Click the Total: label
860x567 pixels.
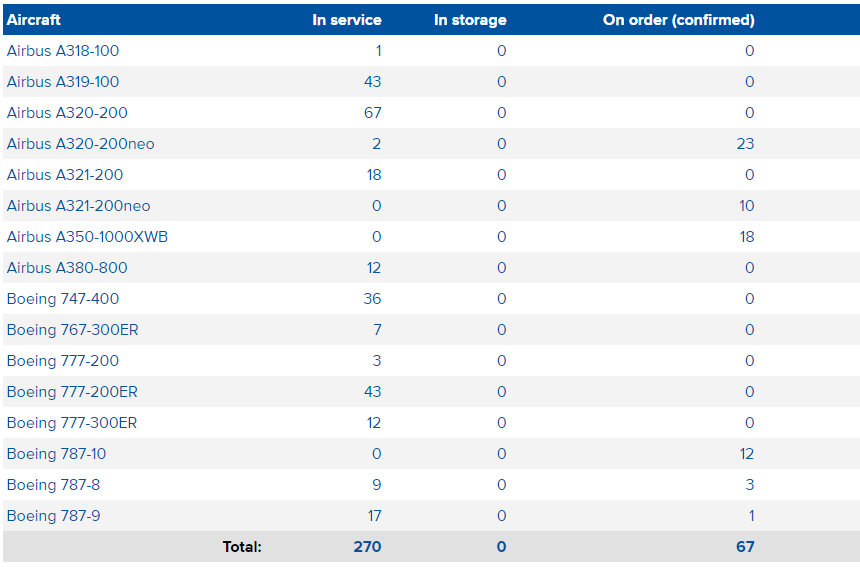[242, 547]
